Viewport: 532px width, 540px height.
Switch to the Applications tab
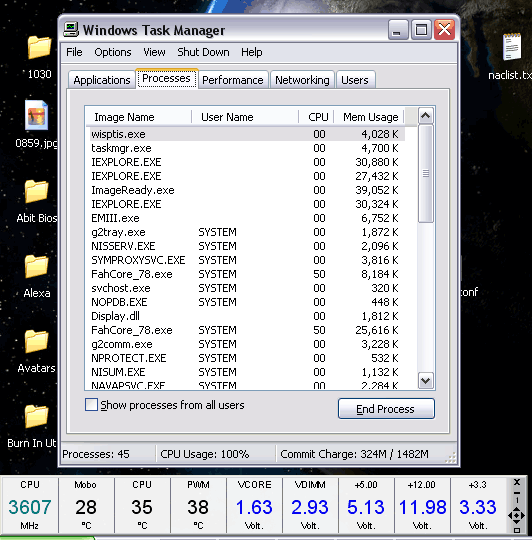pyautogui.click(x=102, y=80)
